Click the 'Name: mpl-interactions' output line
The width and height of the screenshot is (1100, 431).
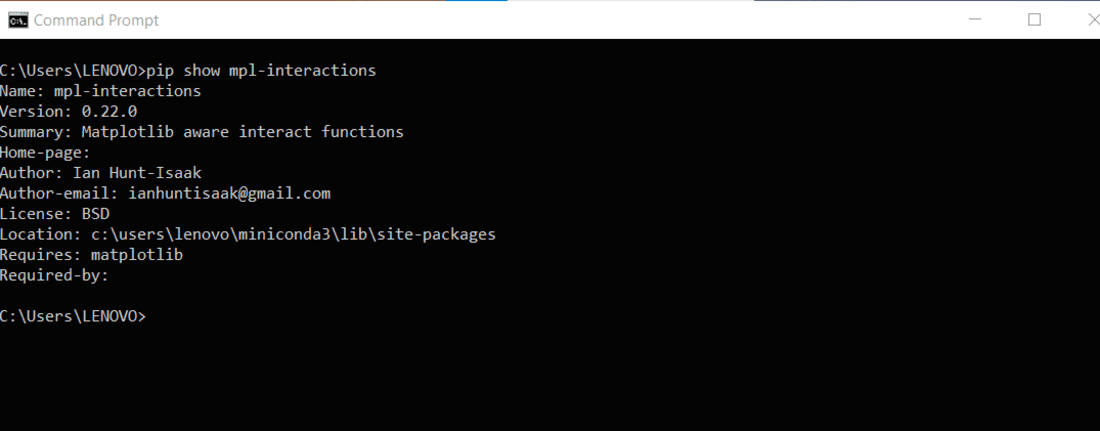point(100,91)
